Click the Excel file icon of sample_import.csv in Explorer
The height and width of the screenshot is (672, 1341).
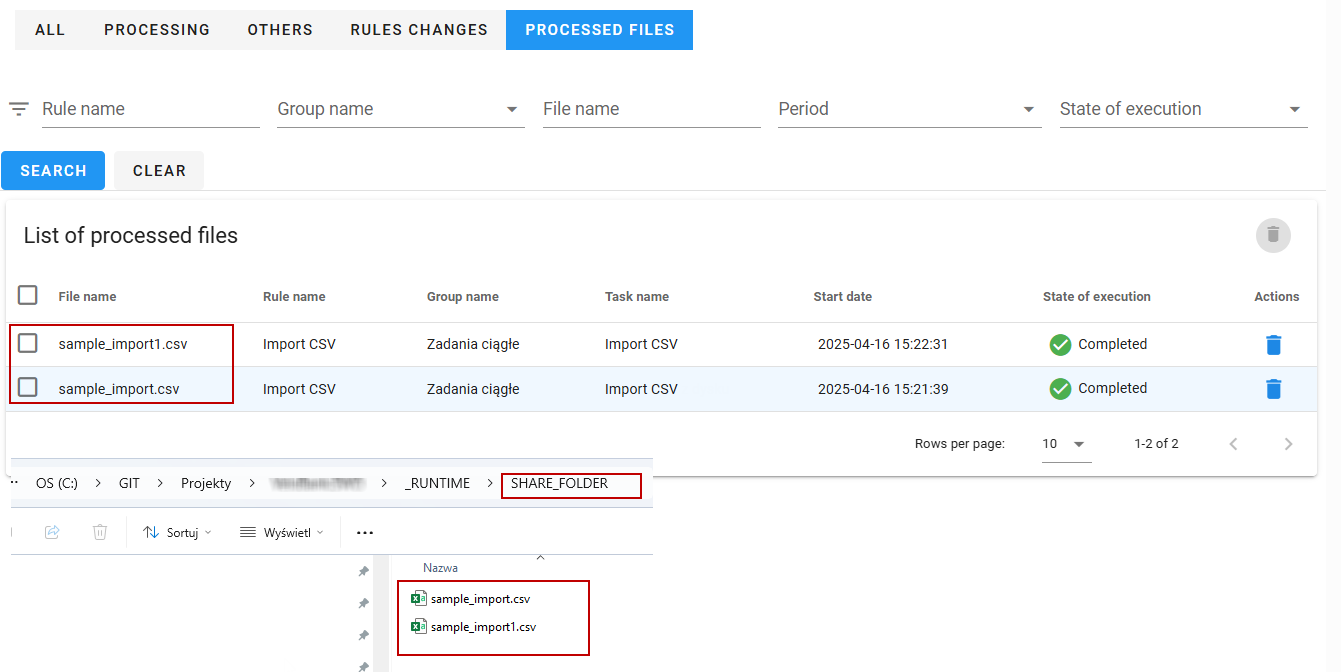(419, 599)
